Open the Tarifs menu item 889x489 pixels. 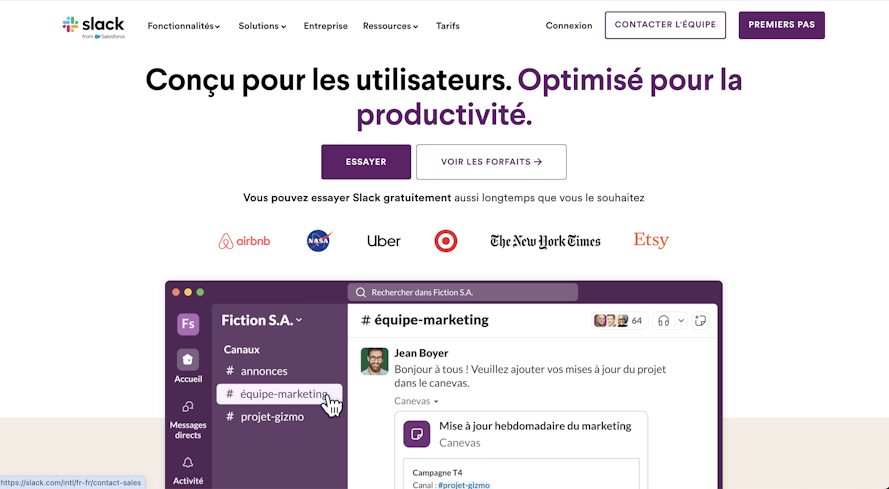coord(447,26)
